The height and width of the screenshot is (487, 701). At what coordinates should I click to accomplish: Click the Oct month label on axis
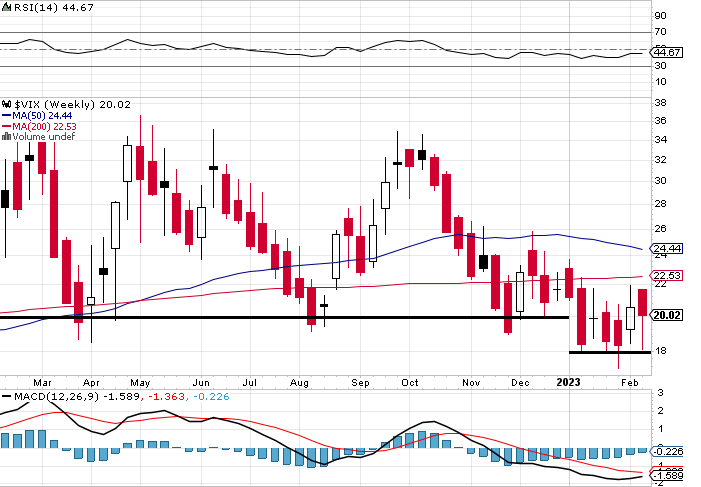410,383
